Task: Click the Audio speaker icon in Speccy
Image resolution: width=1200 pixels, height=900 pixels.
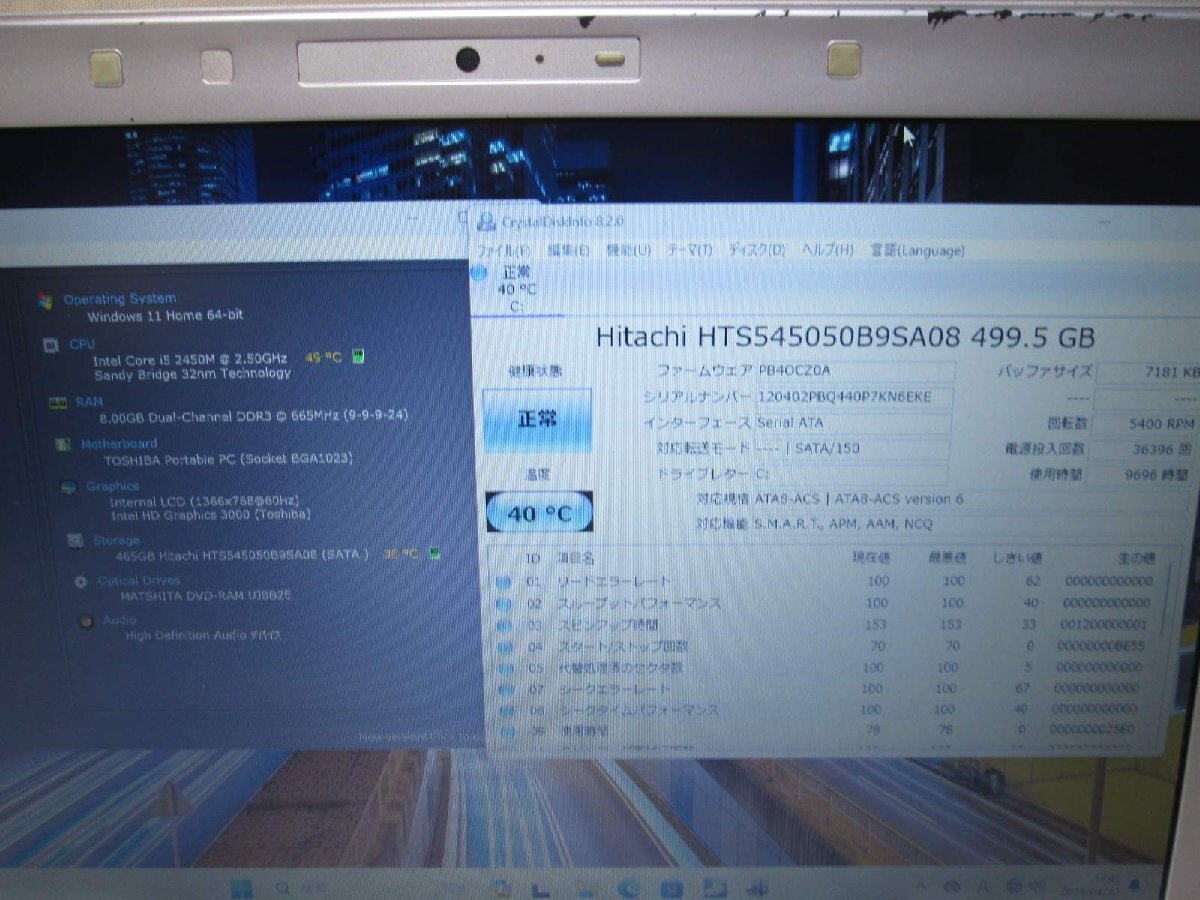Action: pos(87,621)
